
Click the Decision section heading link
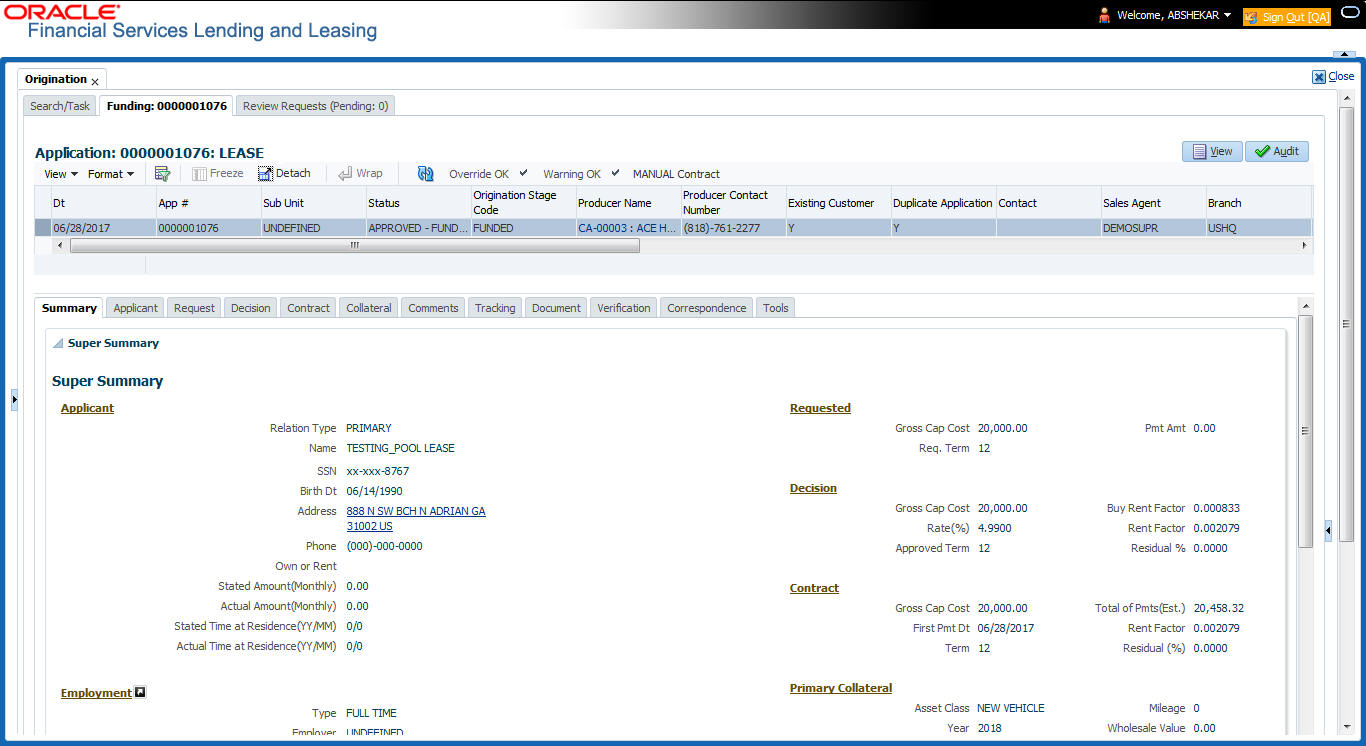point(813,488)
